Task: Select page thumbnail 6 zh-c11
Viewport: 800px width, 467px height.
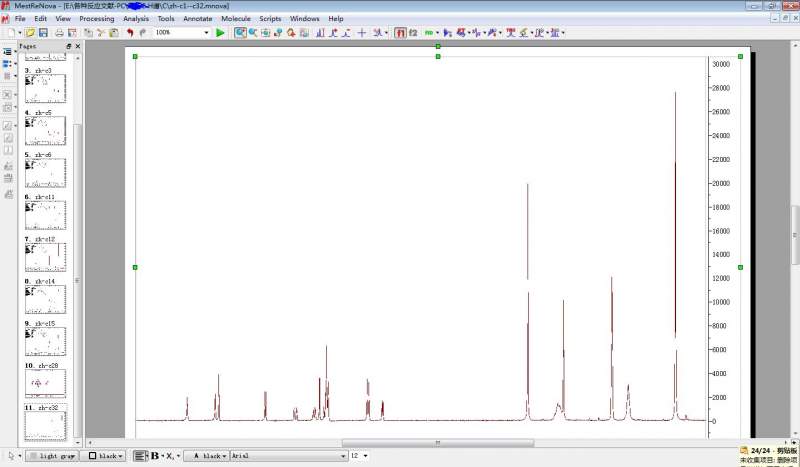Action: pyautogui.click(x=45, y=215)
